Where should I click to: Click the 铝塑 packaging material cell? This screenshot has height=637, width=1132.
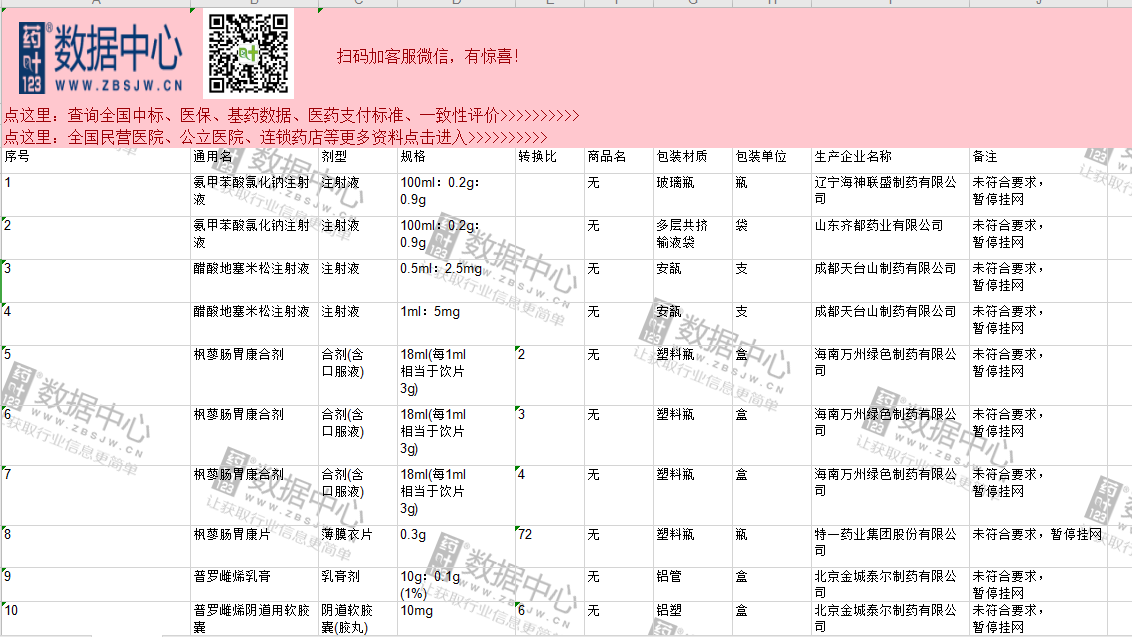pos(693,619)
